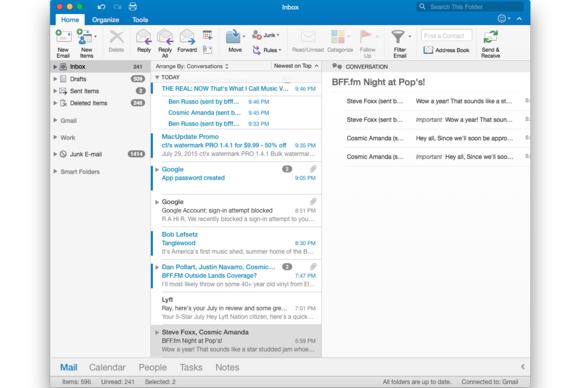Open Google sign-in attempt blocked email
Viewport: 580px width, 388px height.
click(x=236, y=210)
